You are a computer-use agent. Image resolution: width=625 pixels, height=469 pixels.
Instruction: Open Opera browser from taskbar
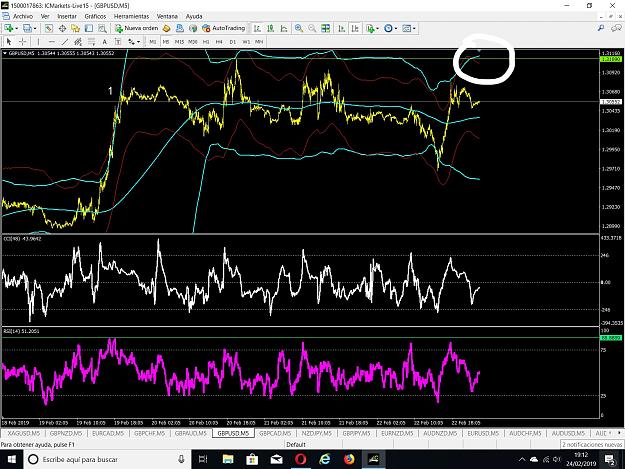[301, 459]
